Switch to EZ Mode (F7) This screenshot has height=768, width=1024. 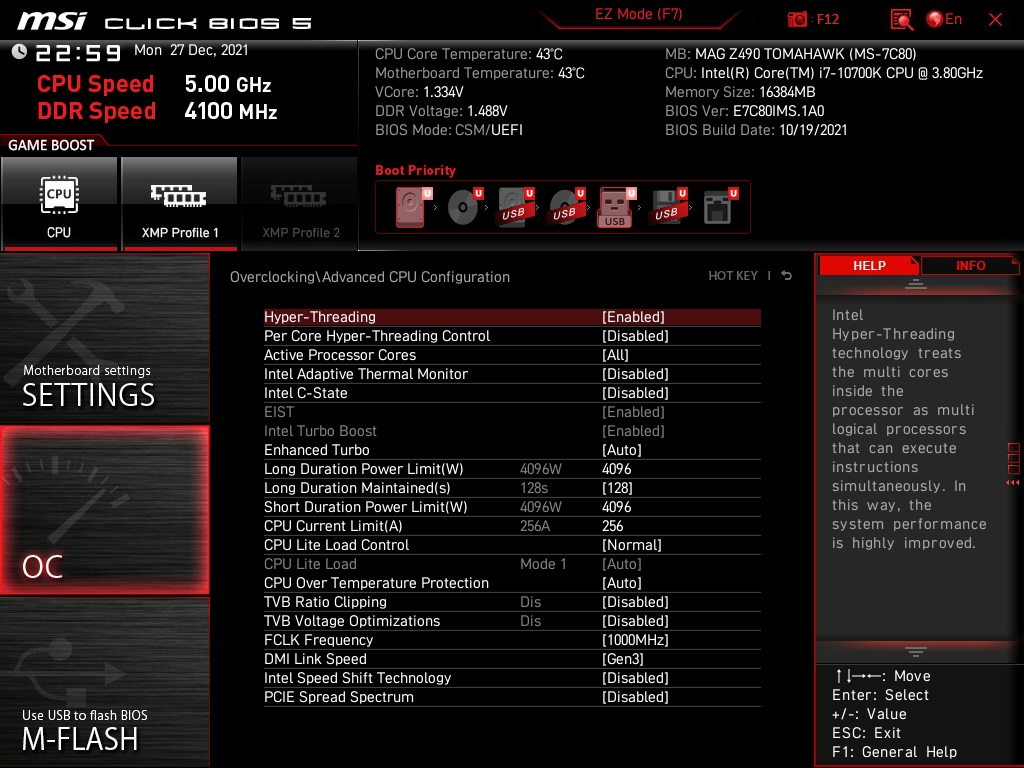(638, 14)
